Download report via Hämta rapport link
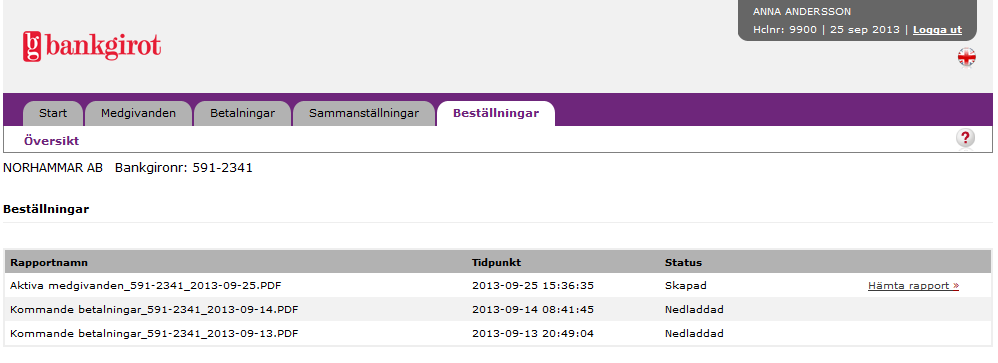Screen dimensions: 998x363 click(913, 286)
